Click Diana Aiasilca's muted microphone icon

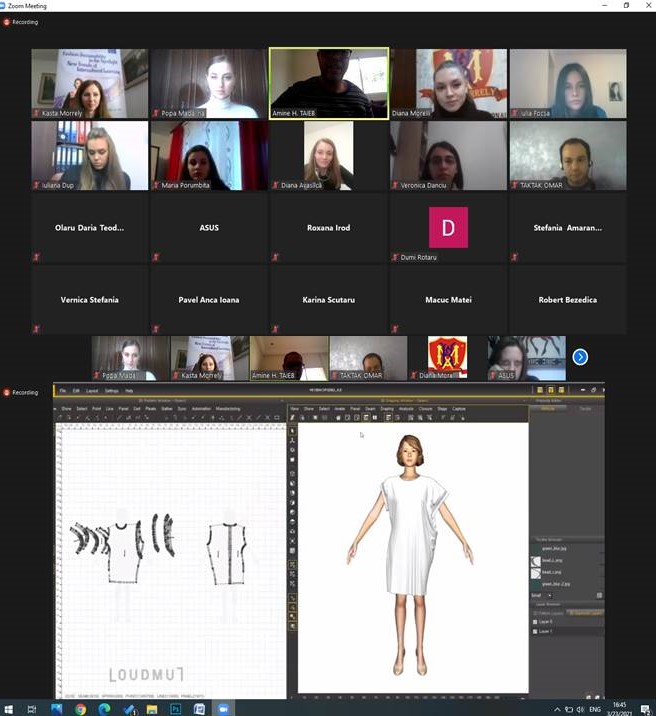(x=275, y=185)
